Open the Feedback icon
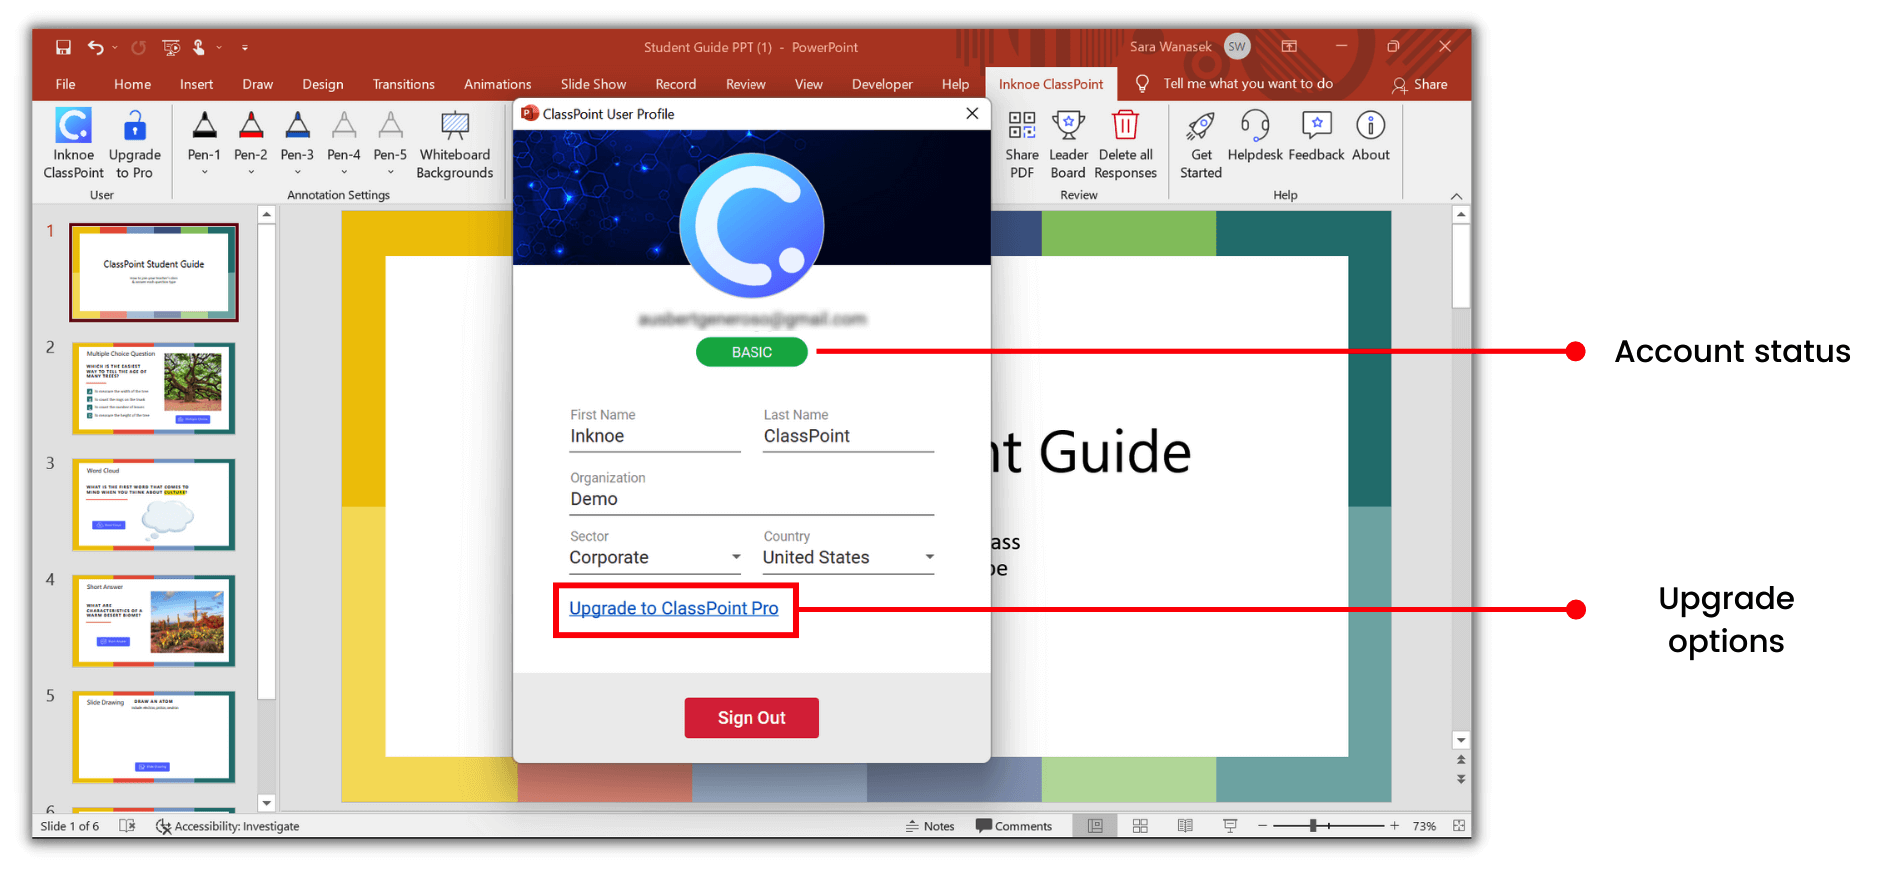The width and height of the screenshot is (1884, 883). [x=1316, y=127]
